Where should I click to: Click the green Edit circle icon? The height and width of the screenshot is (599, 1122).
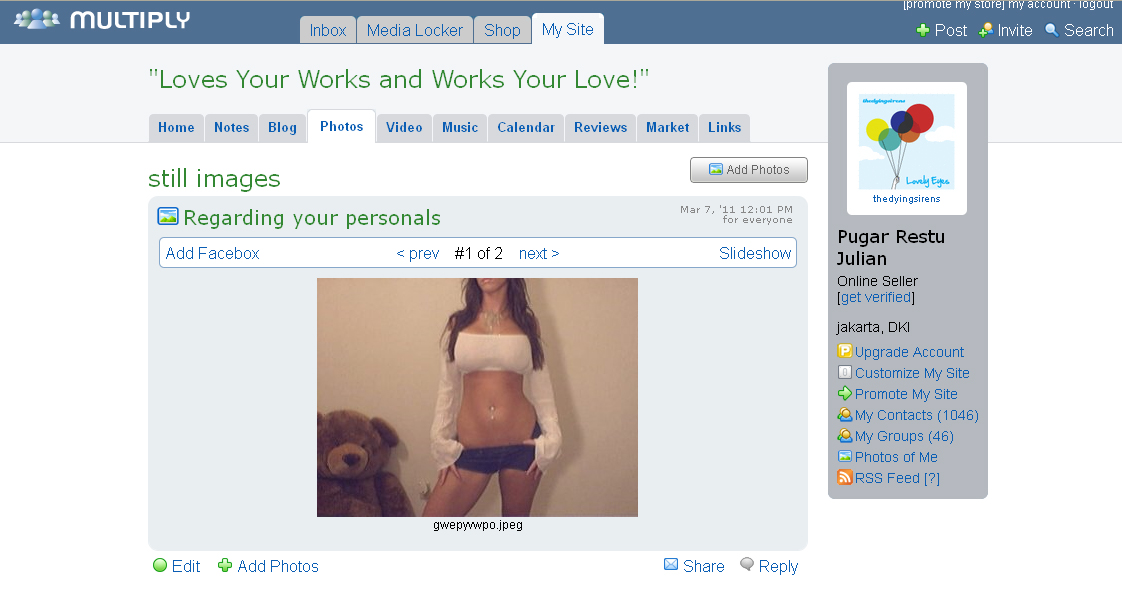pyautogui.click(x=160, y=566)
